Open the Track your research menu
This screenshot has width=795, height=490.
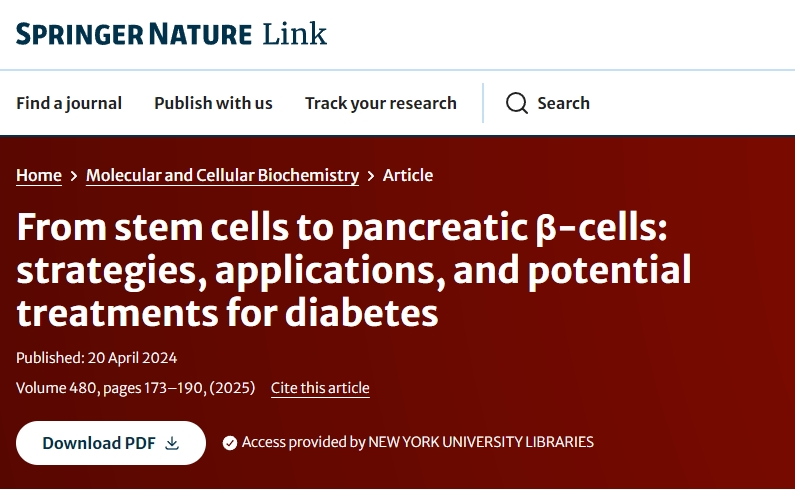pyautogui.click(x=380, y=103)
